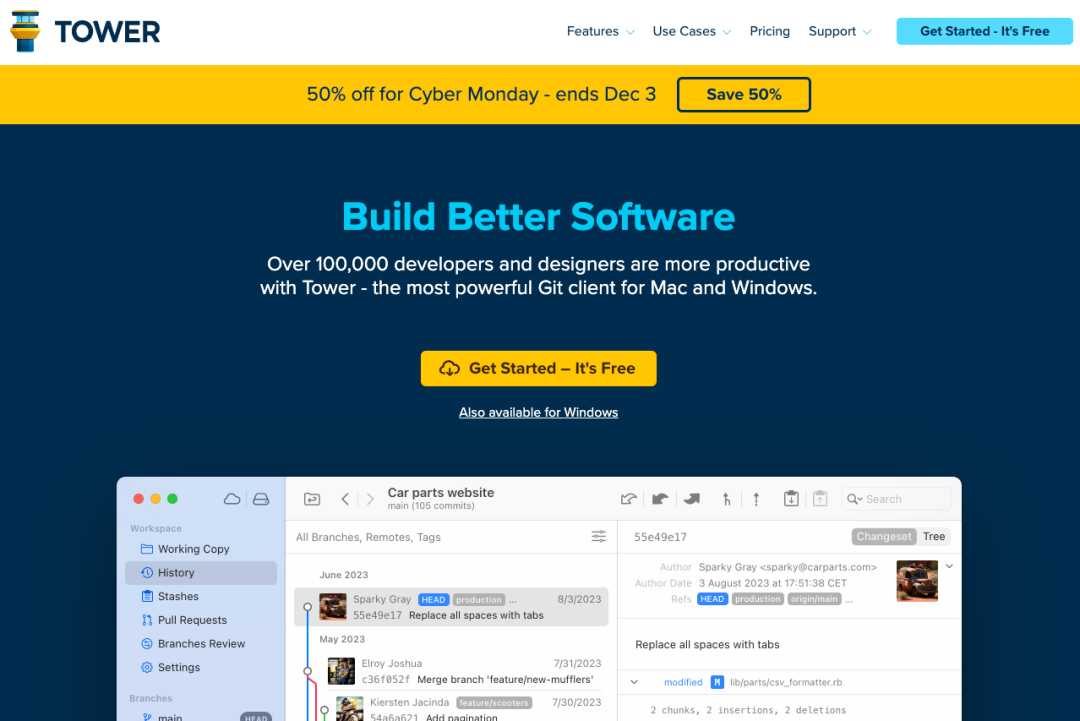1080x721 pixels.
Task: Click the filter sliders icon in history list
Action: (x=599, y=536)
